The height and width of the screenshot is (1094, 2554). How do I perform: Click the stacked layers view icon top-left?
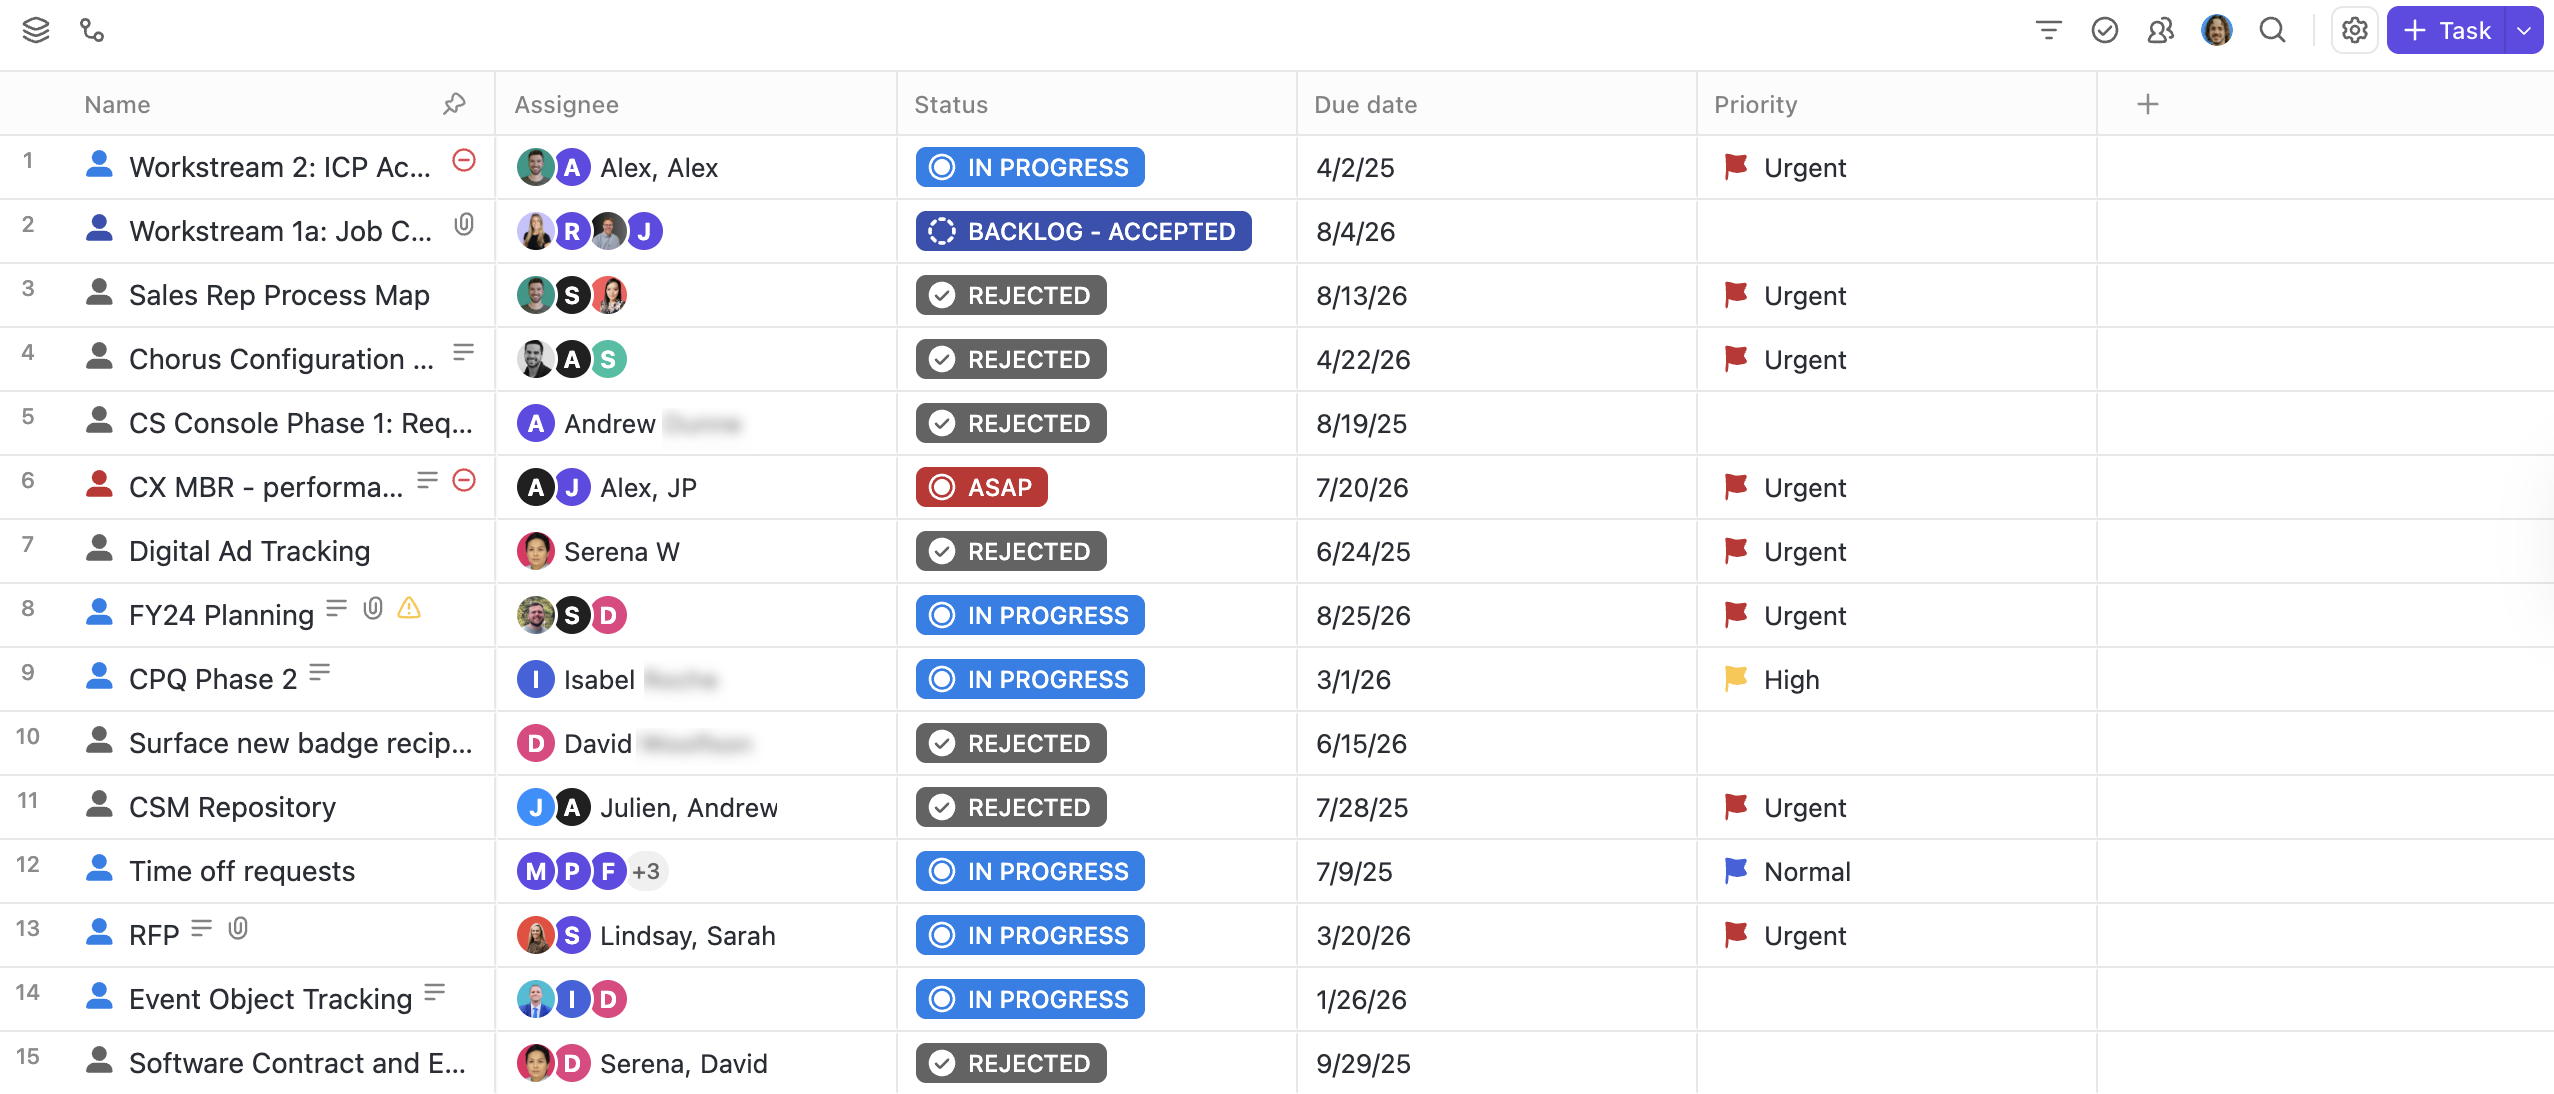point(36,30)
